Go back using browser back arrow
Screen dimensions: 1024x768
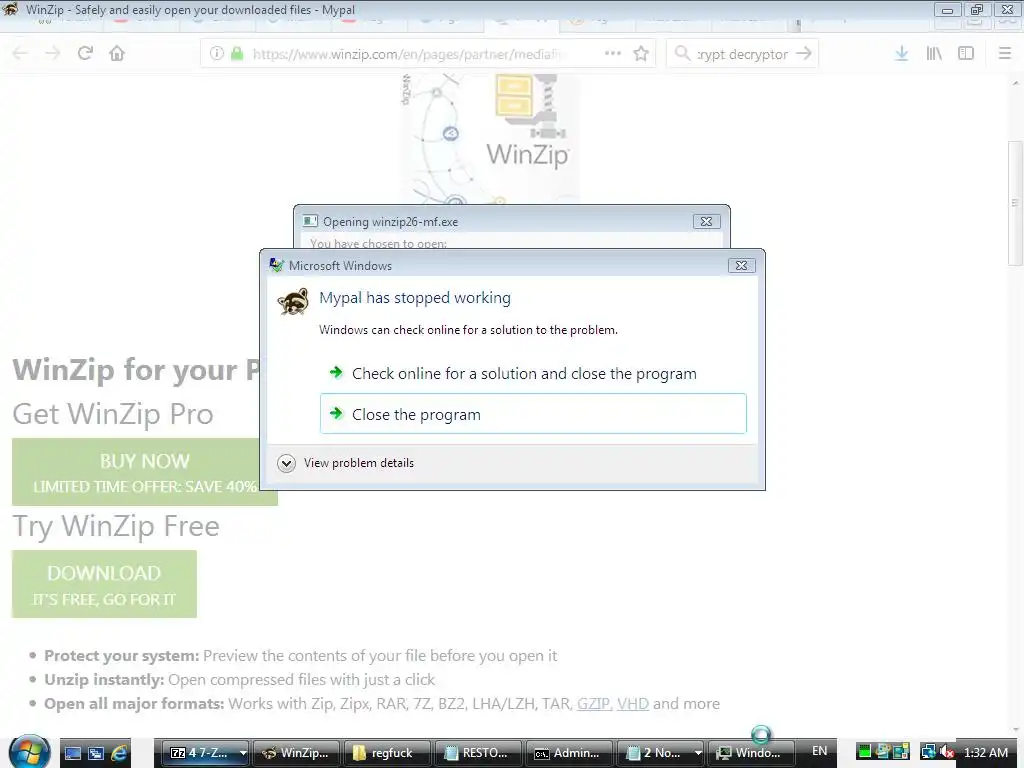[20, 54]
